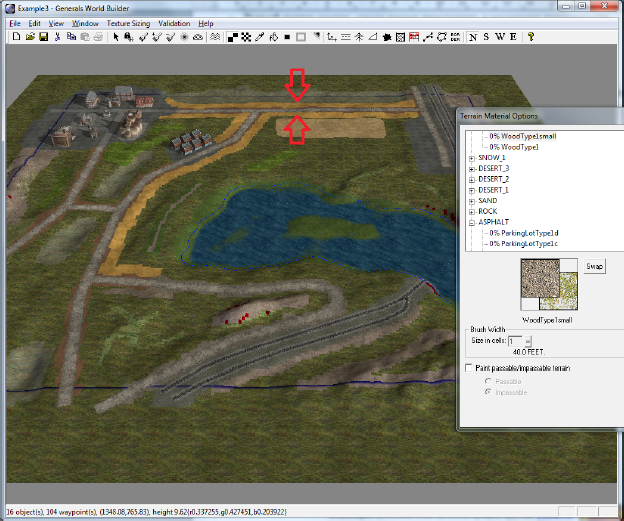The height and width of the screenshot is (521, 624).
Task: Open the Texture Sizing menu
Action: coord(127,23)
